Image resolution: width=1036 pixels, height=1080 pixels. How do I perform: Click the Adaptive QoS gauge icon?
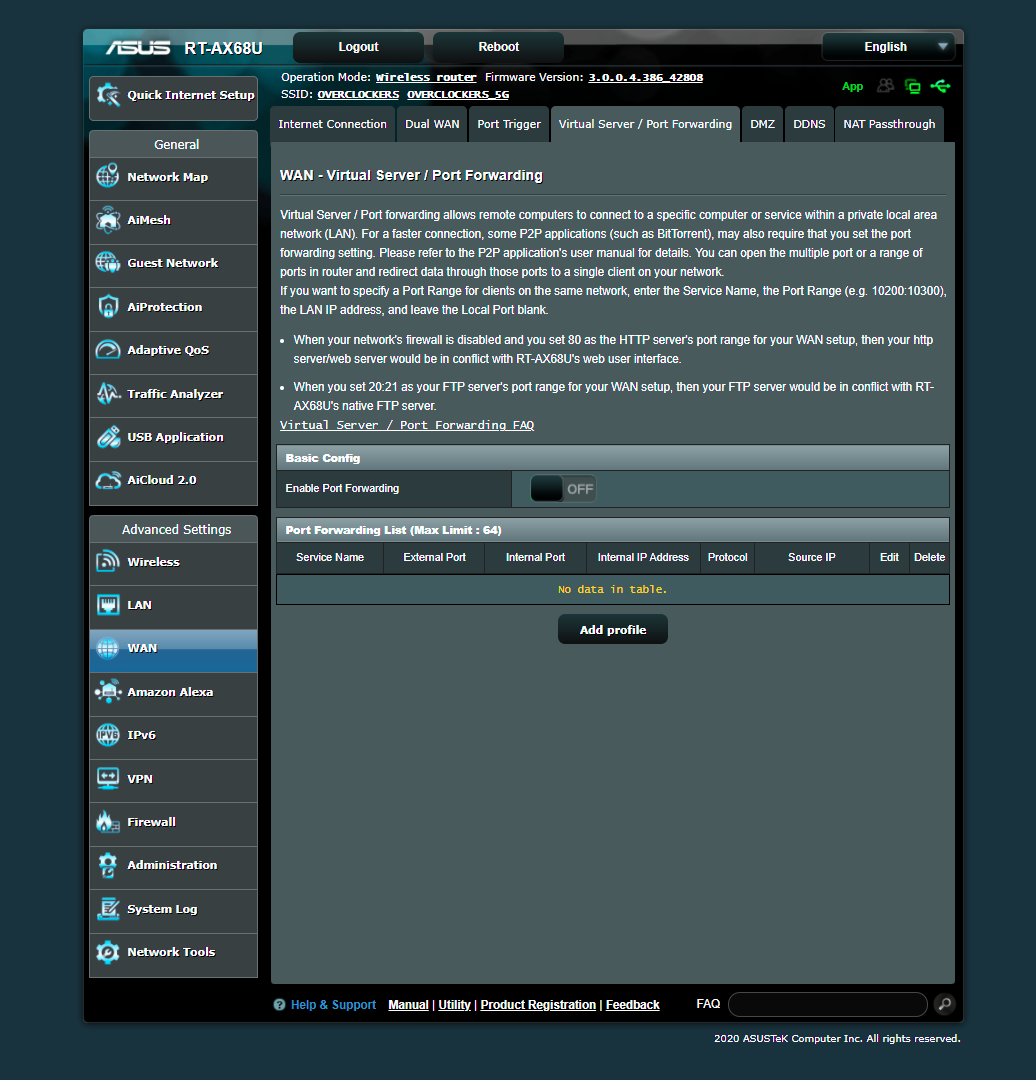[107, 349]
